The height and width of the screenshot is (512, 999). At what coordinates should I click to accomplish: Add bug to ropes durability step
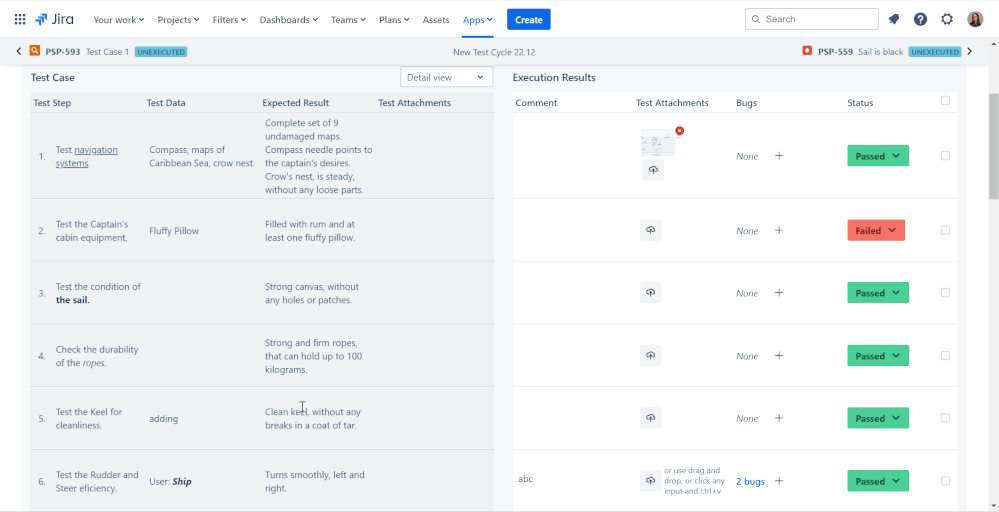tap(779, 355)
